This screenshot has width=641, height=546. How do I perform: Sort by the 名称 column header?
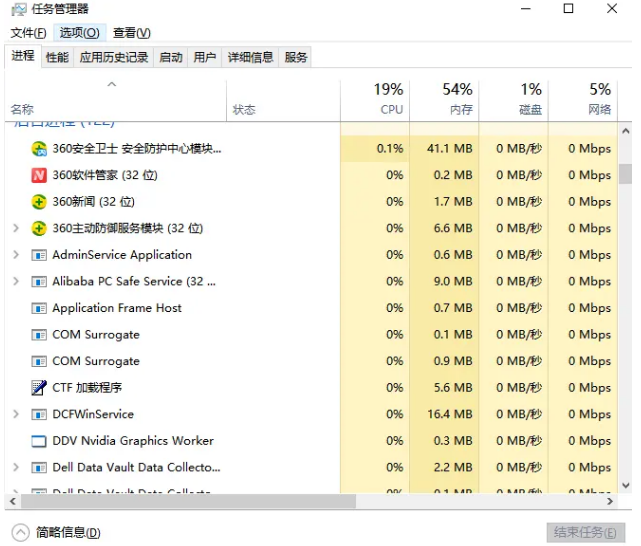click(115, 101)
